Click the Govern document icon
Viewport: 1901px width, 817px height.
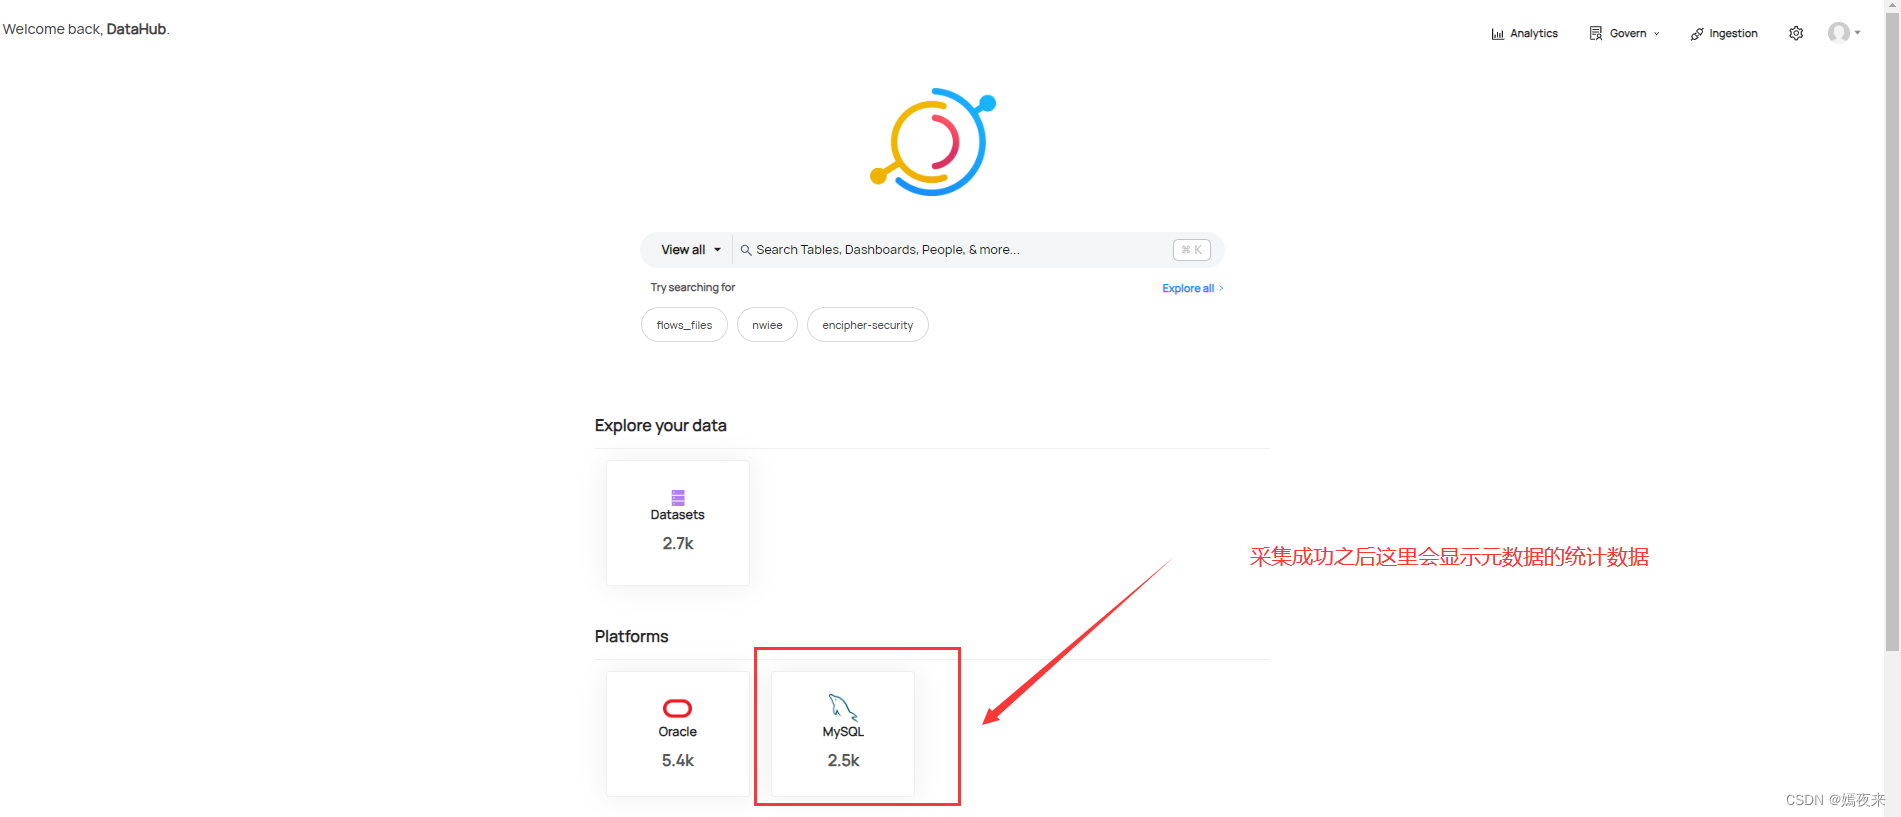(x=1596, y=33)
